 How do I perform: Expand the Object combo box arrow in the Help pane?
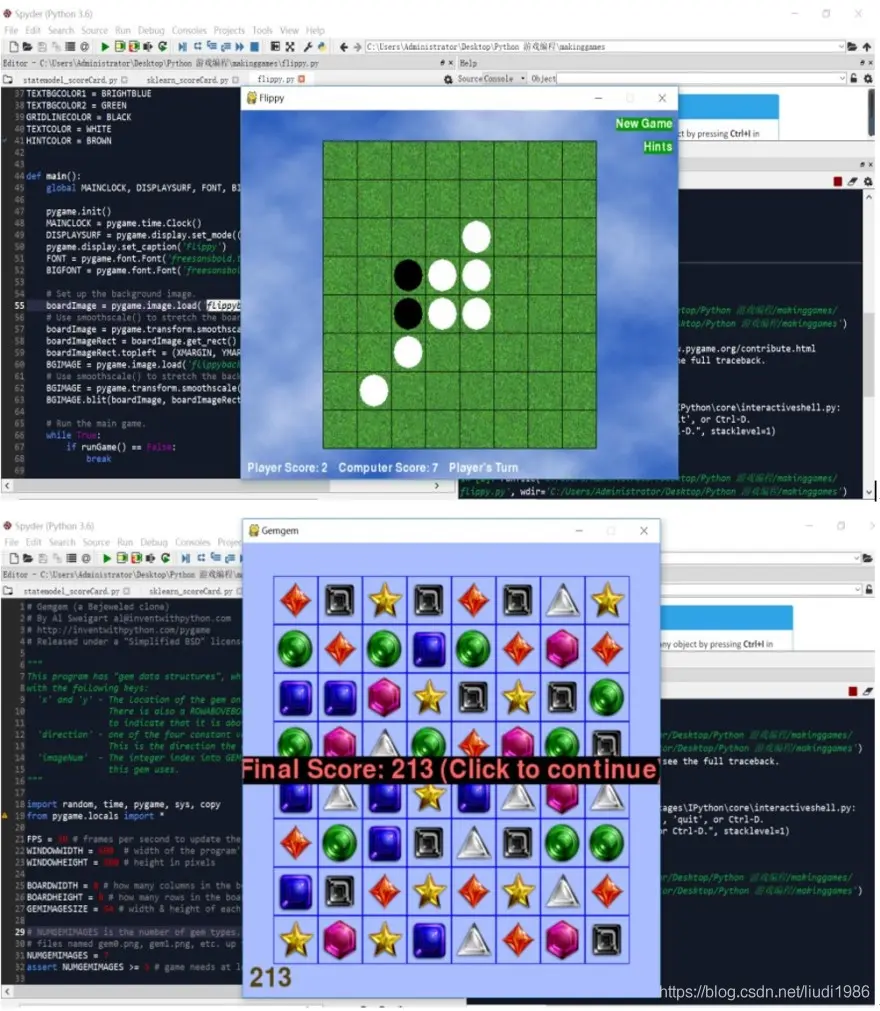(x=842, y=79)
